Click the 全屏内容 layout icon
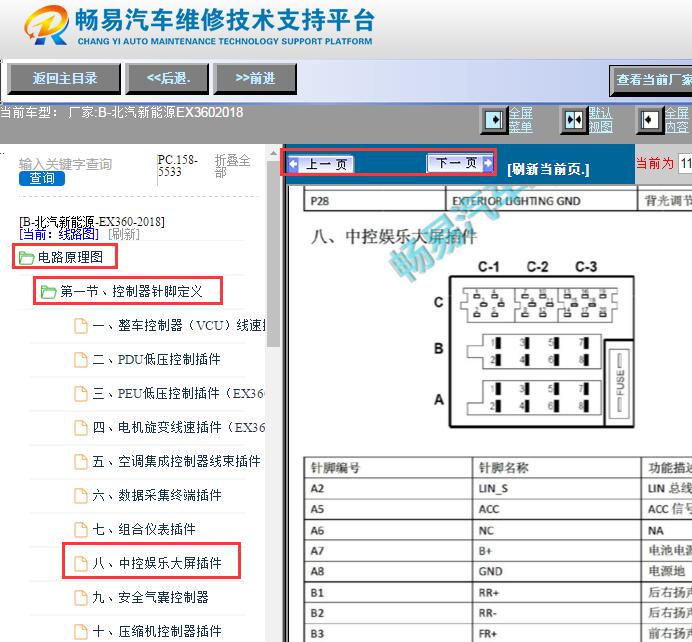 (x=649, y=120)
